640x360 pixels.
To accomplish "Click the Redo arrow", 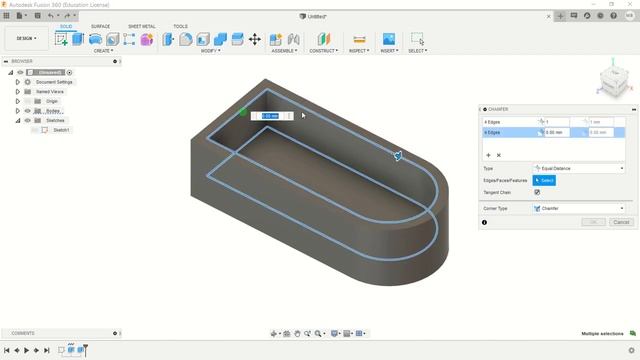I will click(67, 16).
